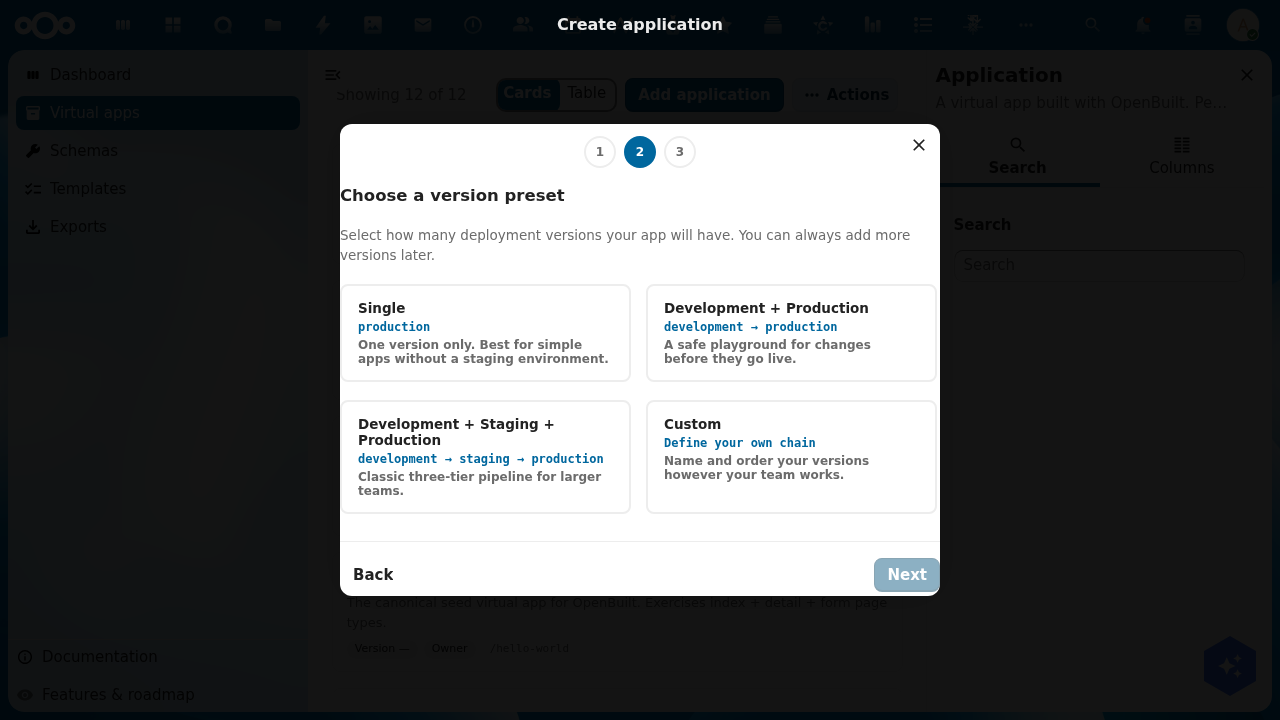Select the Custom chain preset
The height and width of the screenshot is (720, 1280).
click(791, 457)
